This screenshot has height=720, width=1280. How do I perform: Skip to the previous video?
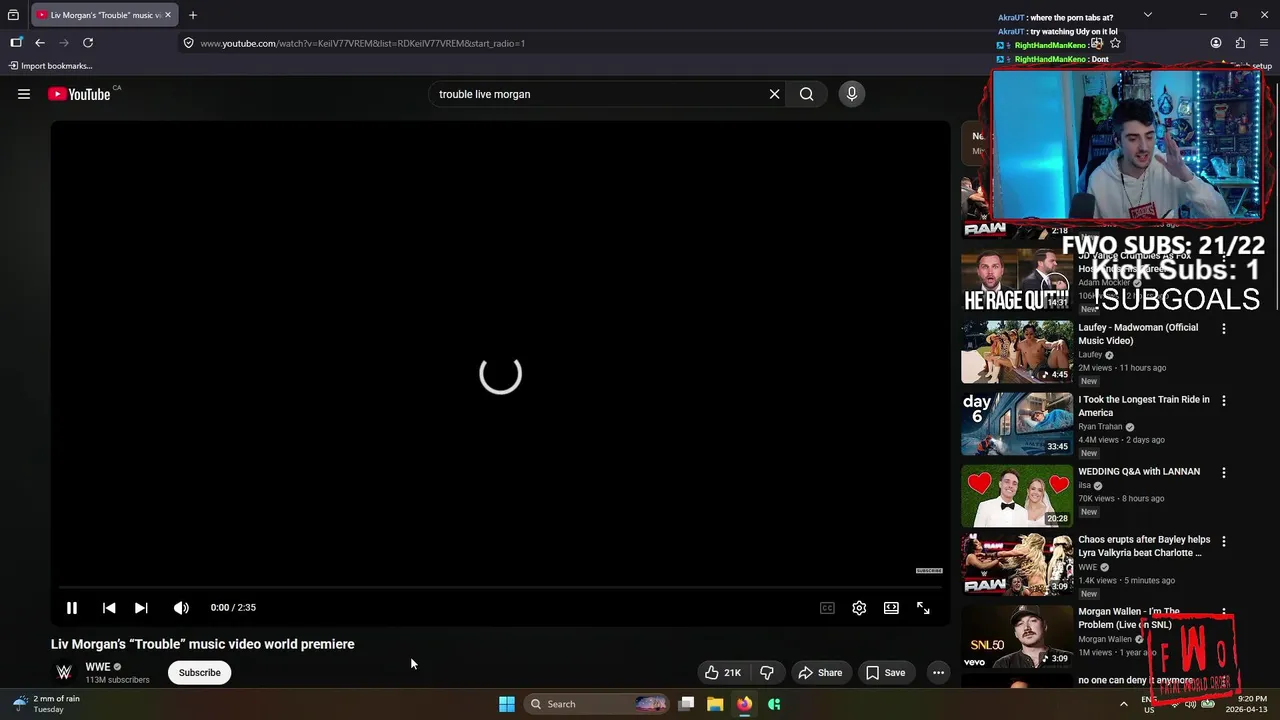point(109,608)
